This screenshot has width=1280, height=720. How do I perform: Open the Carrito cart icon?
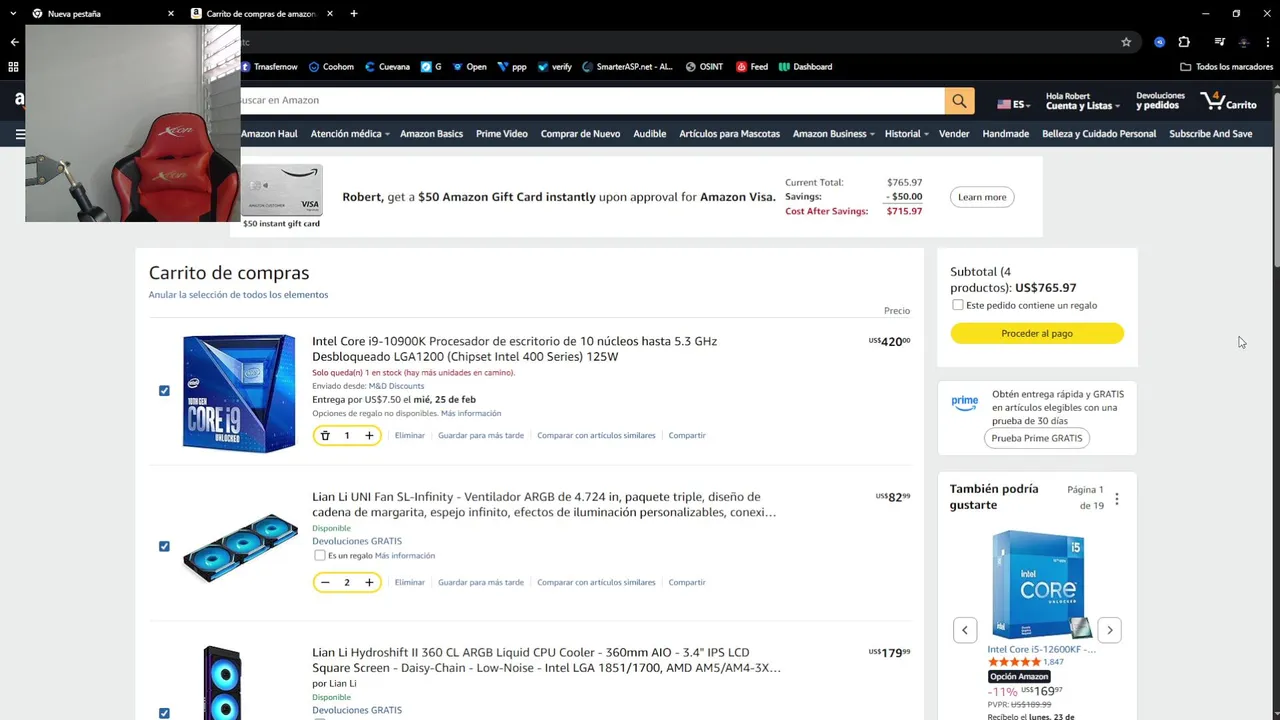(1229, 100)
